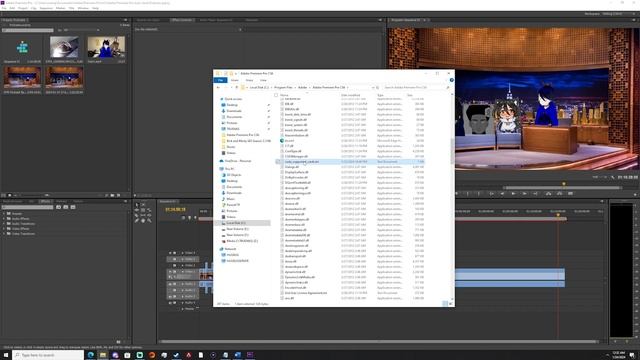Switch Project panel to icon view
640x360 pixels.
9,196
